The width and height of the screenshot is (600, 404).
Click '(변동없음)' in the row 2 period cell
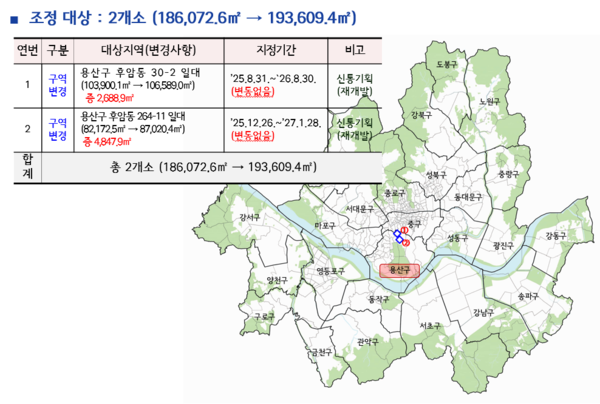[253, 135]
